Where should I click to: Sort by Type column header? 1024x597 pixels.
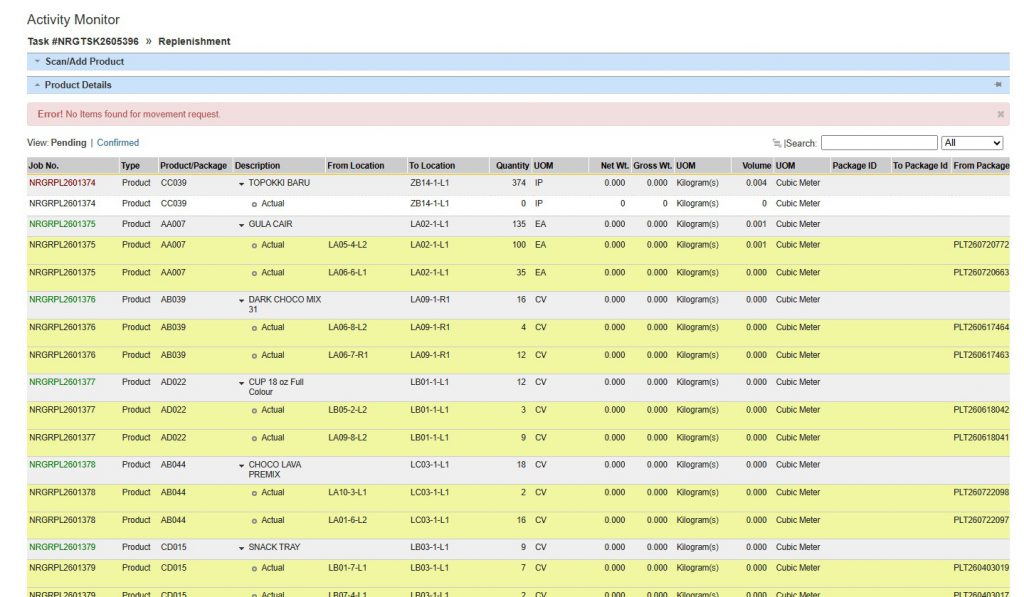[130, 166]
